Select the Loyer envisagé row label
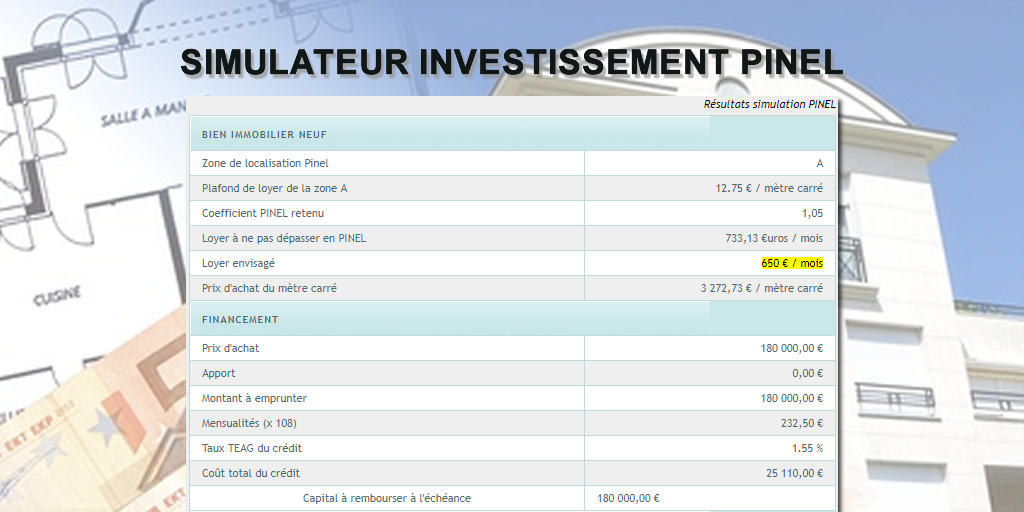Viewport: 1024px width, 512px height. [x=238, y=263]
